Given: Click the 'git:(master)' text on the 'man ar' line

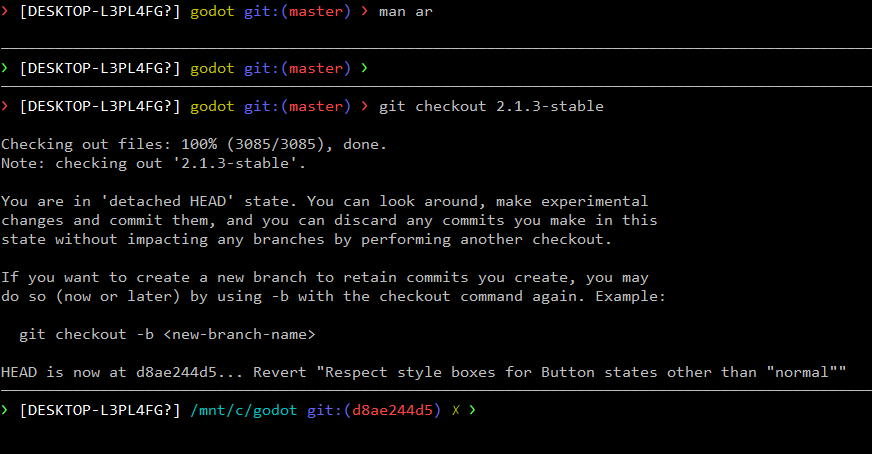Looking at the screenshot, I should (x=298, y=12).
